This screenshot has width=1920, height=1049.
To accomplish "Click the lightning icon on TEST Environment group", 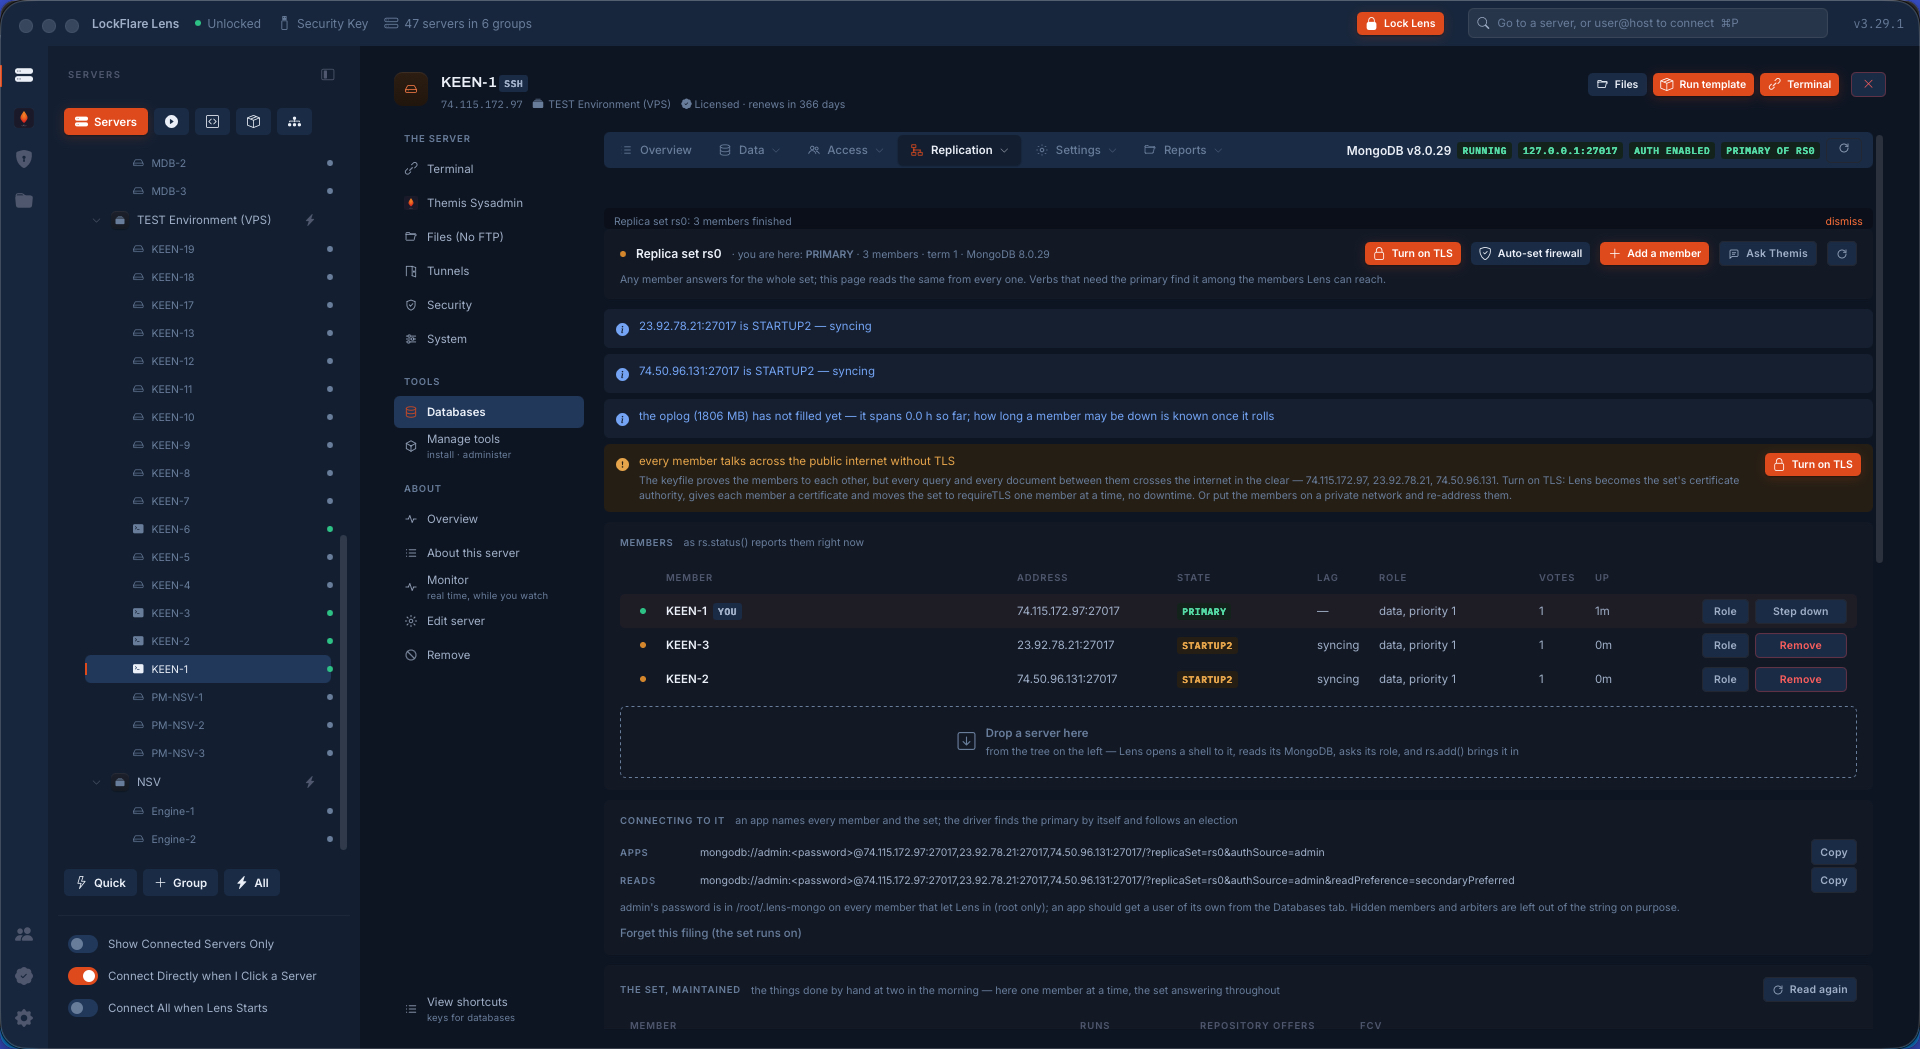I will [310, 220].
